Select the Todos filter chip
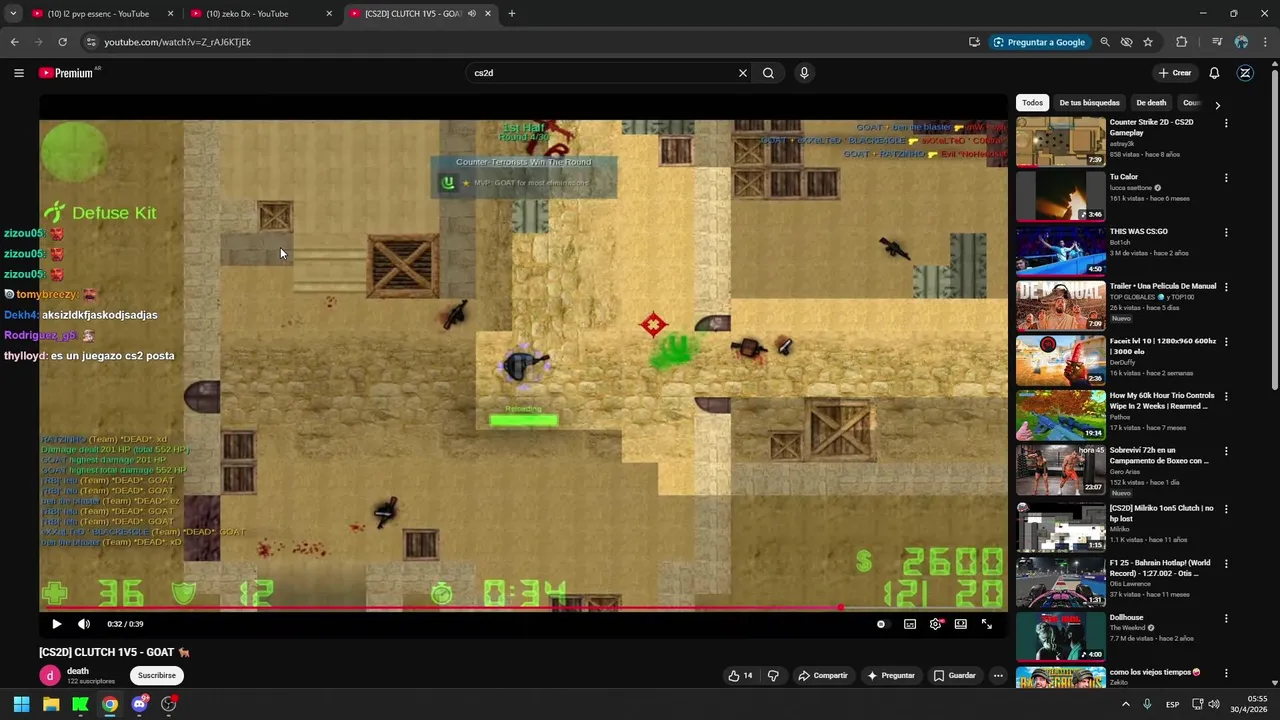This screenshot has height=720, width=1280. click(1032, 103)
